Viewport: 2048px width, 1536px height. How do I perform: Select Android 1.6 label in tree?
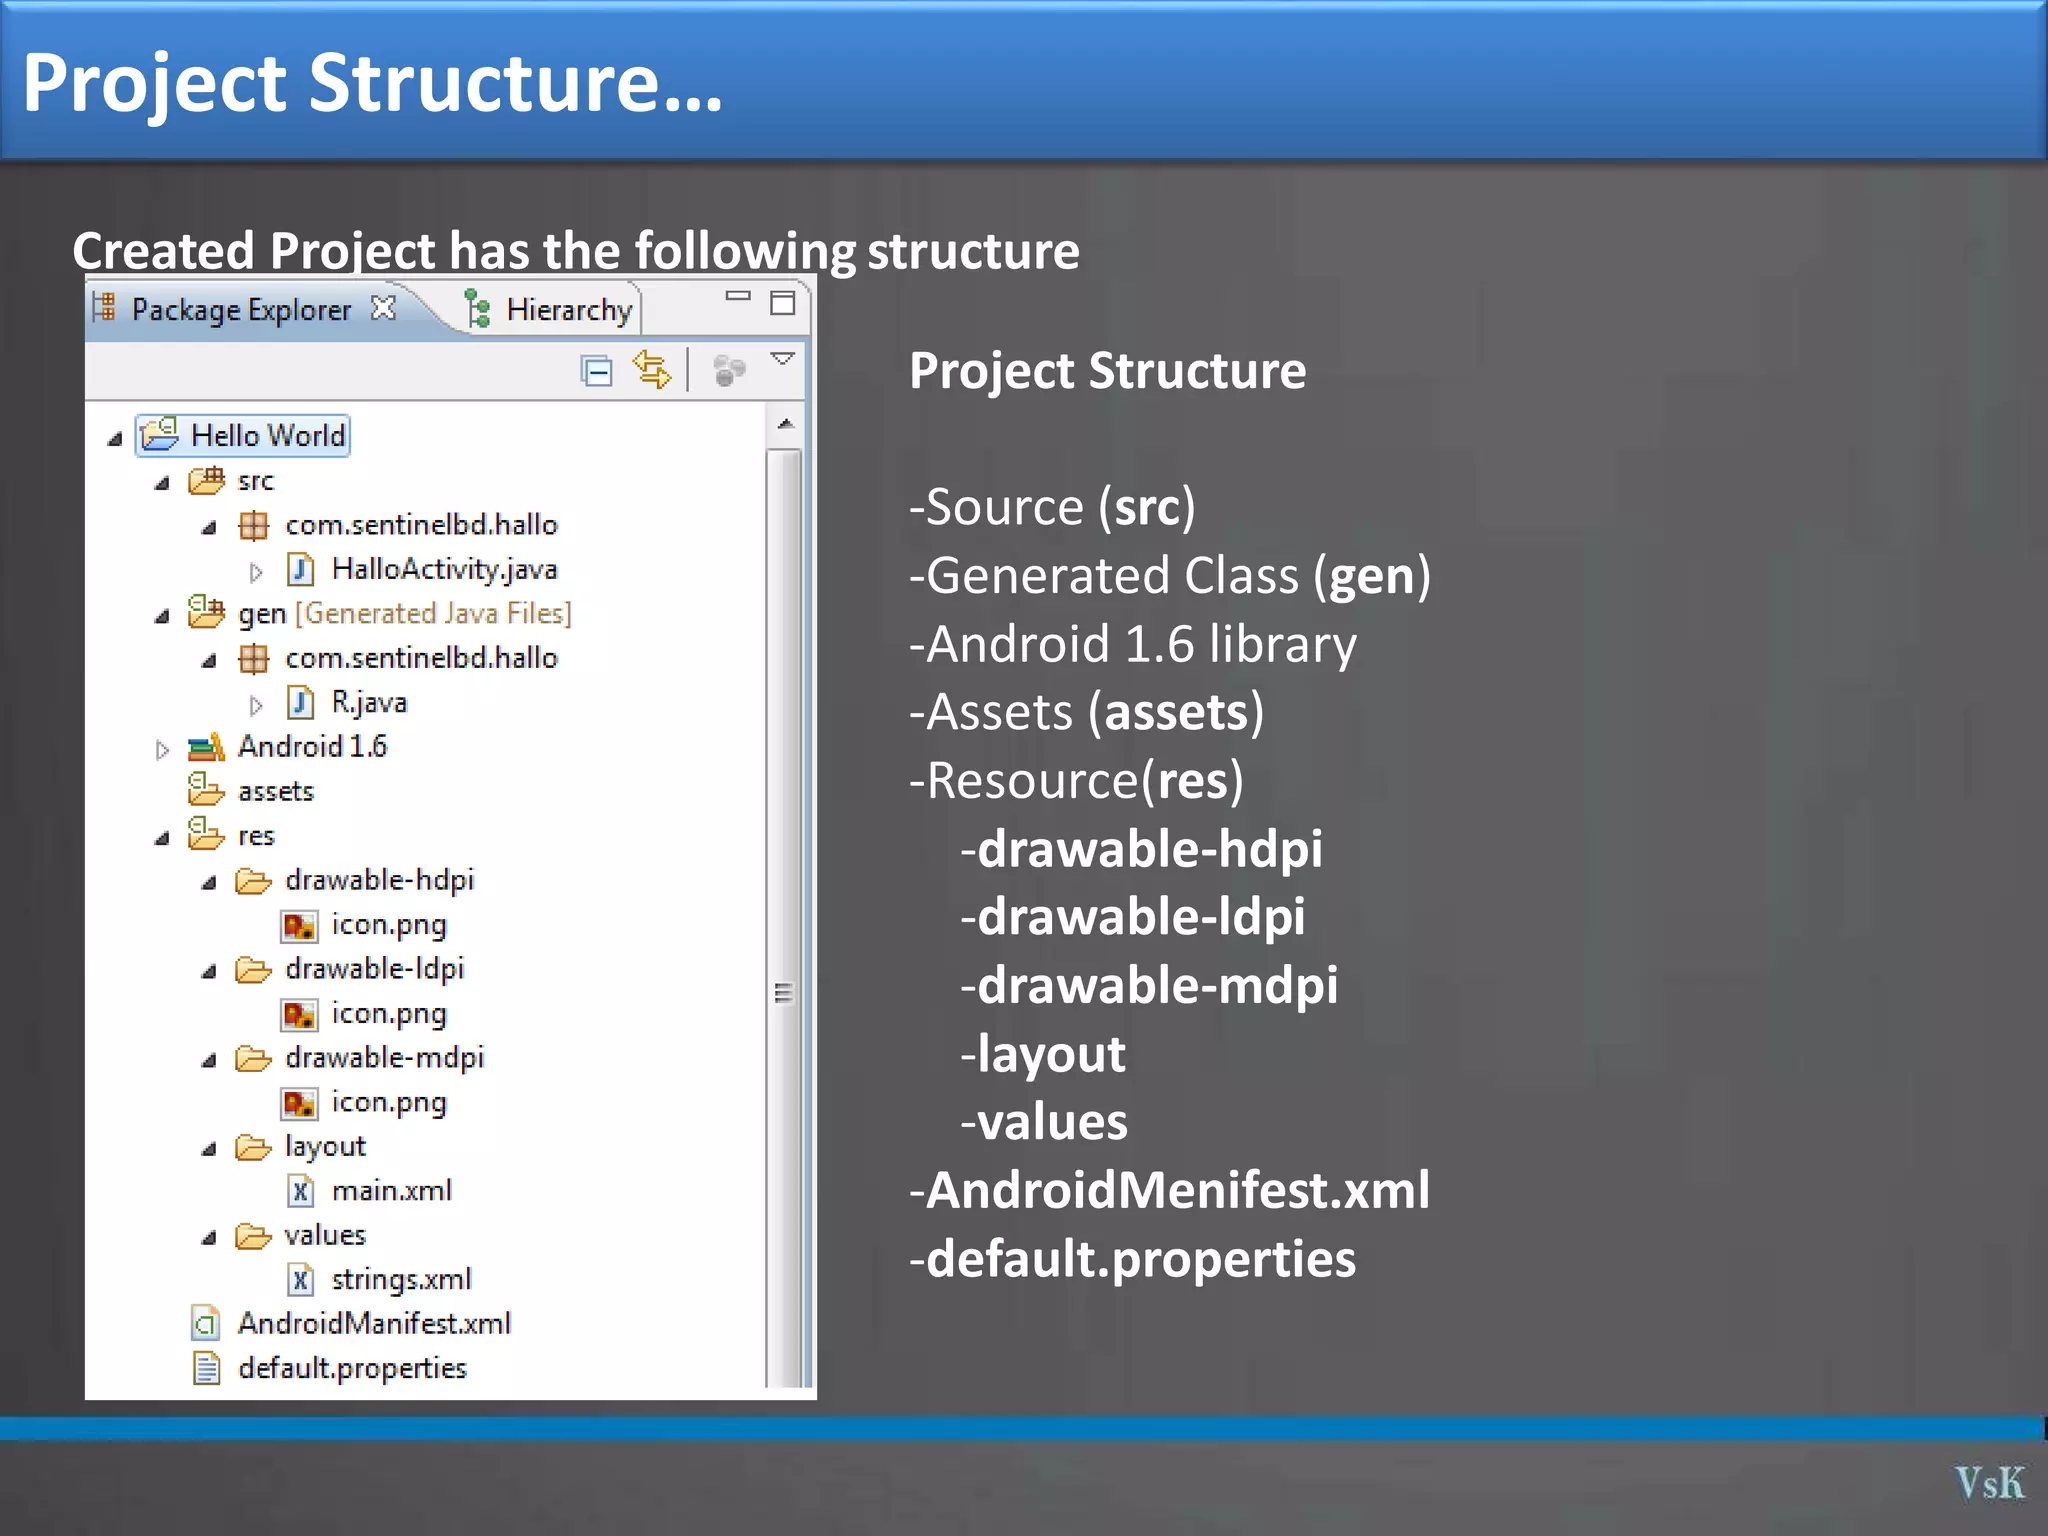pyautogui.click(x=312, y=746)
